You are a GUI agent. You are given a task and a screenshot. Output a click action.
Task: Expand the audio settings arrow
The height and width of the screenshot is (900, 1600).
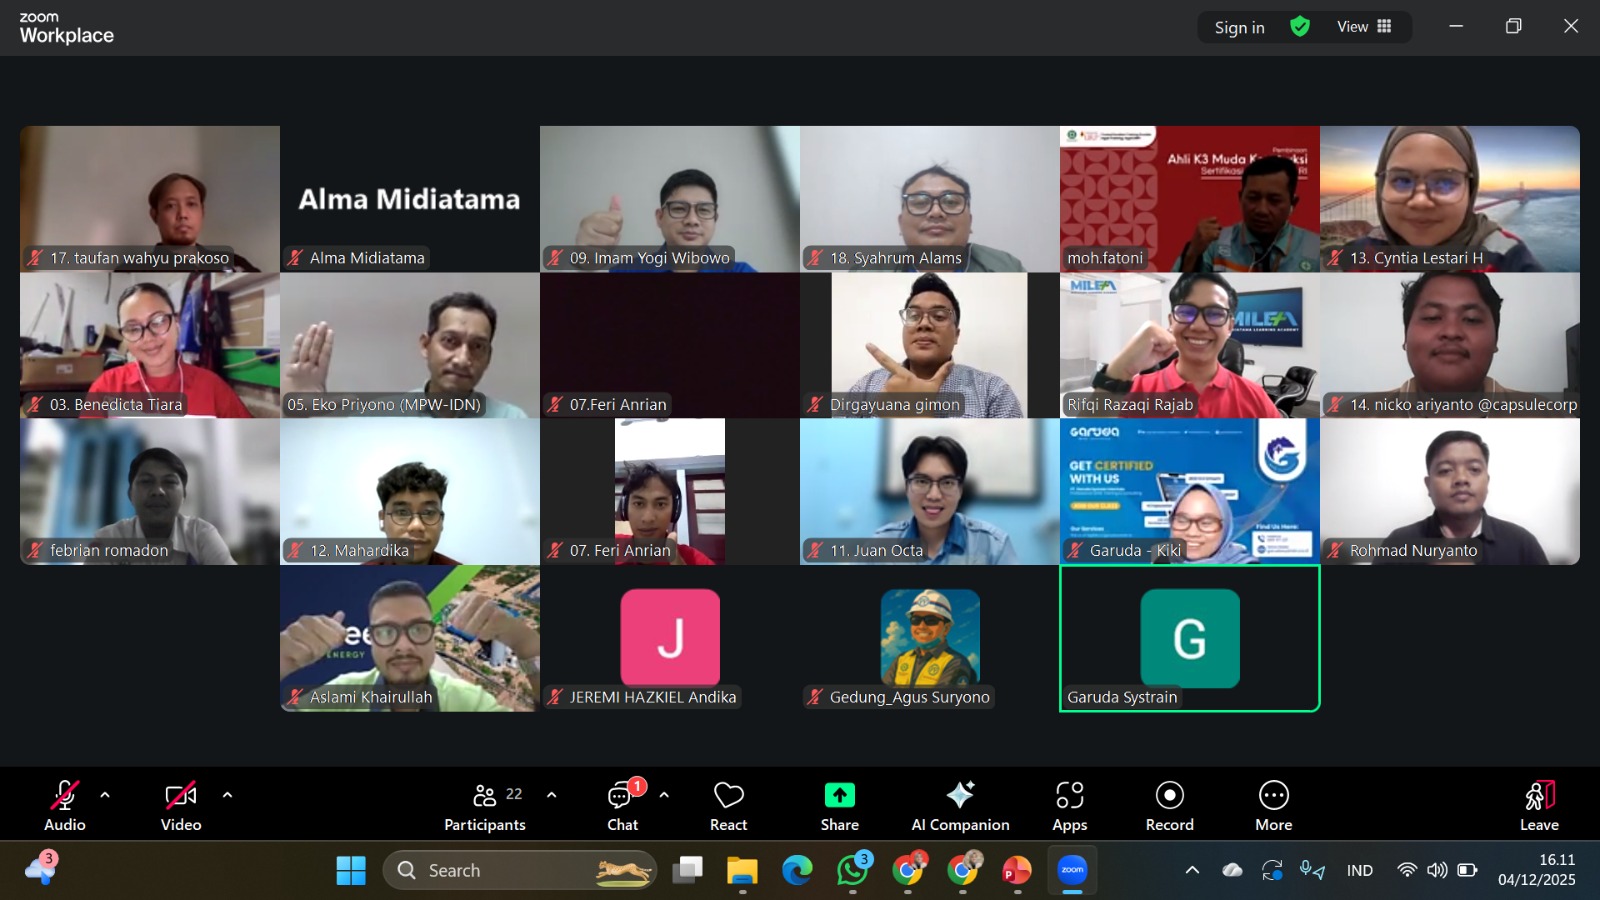[x=105, y=795]
